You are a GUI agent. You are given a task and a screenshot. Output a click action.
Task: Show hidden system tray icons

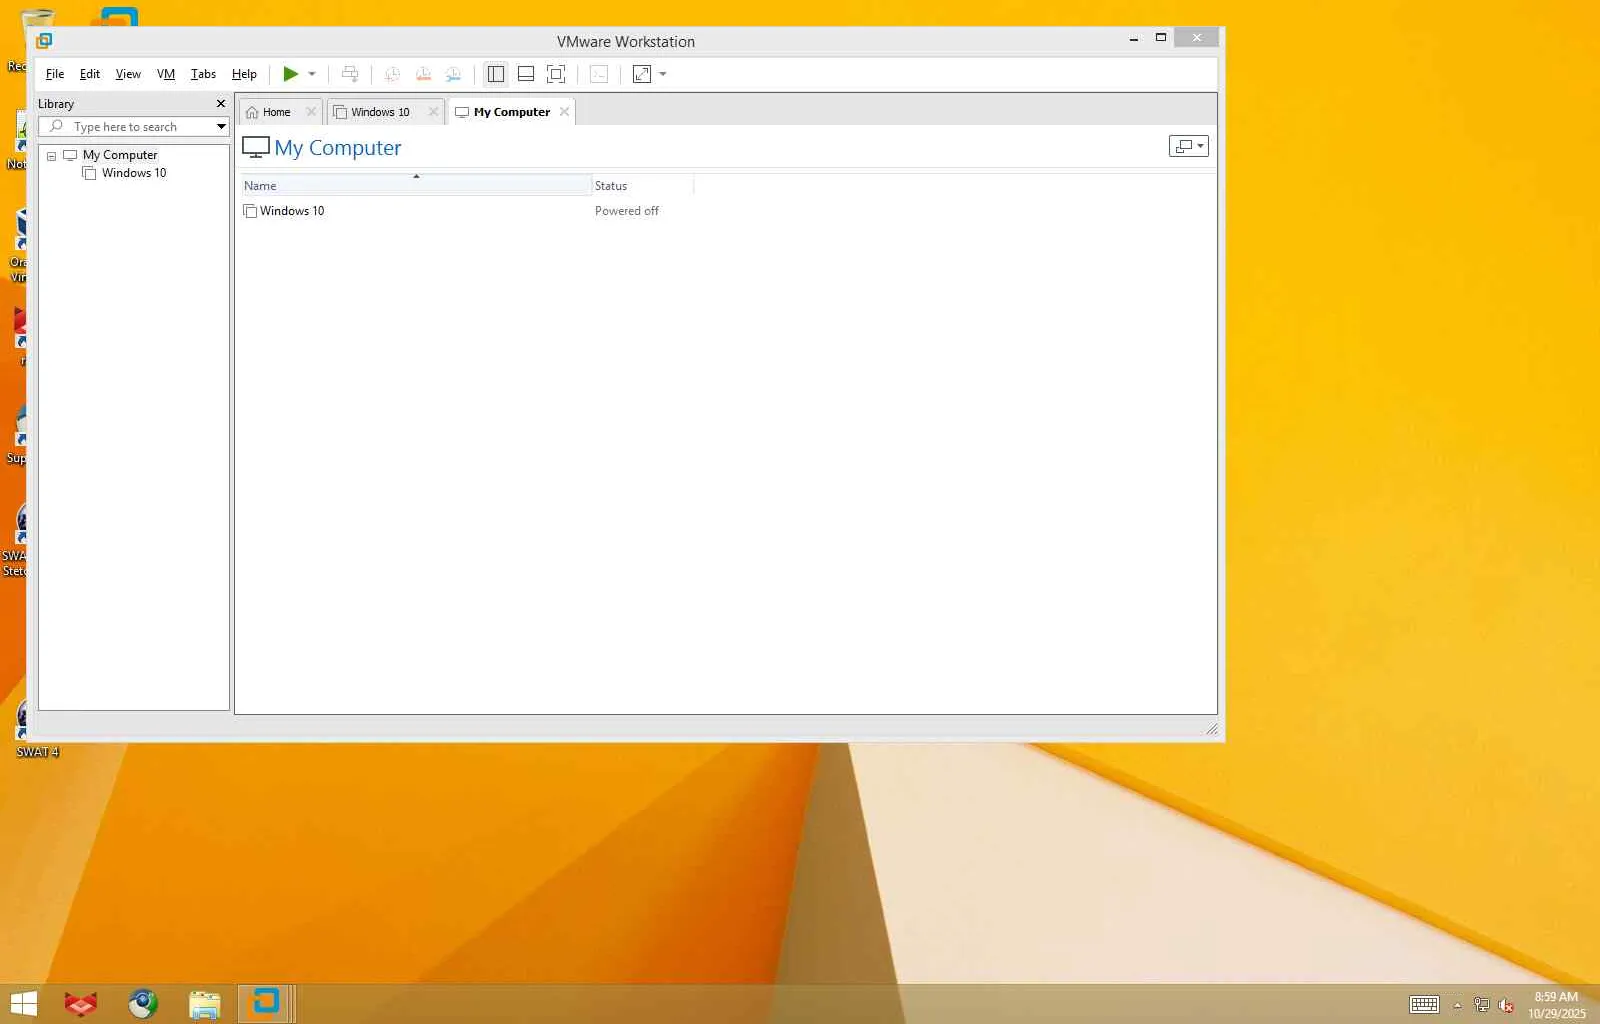click(x=1457, y=1005)
